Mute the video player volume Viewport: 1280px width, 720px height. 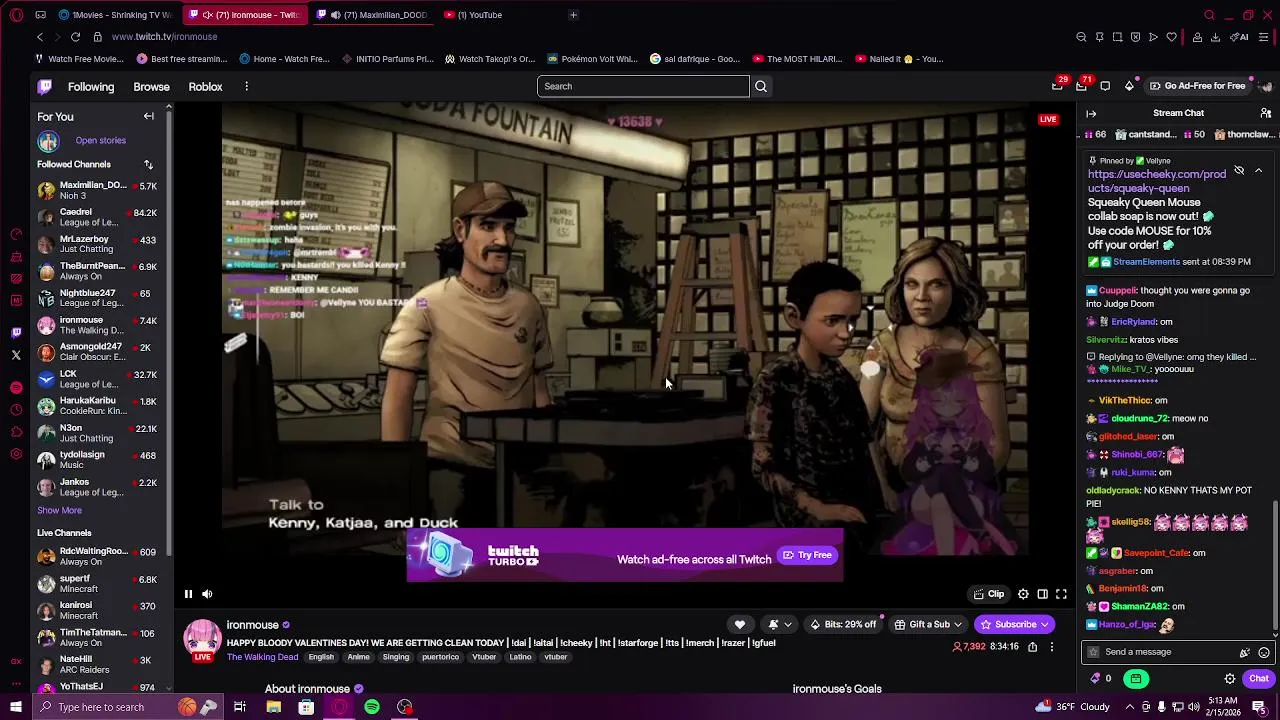click(207, 594)
